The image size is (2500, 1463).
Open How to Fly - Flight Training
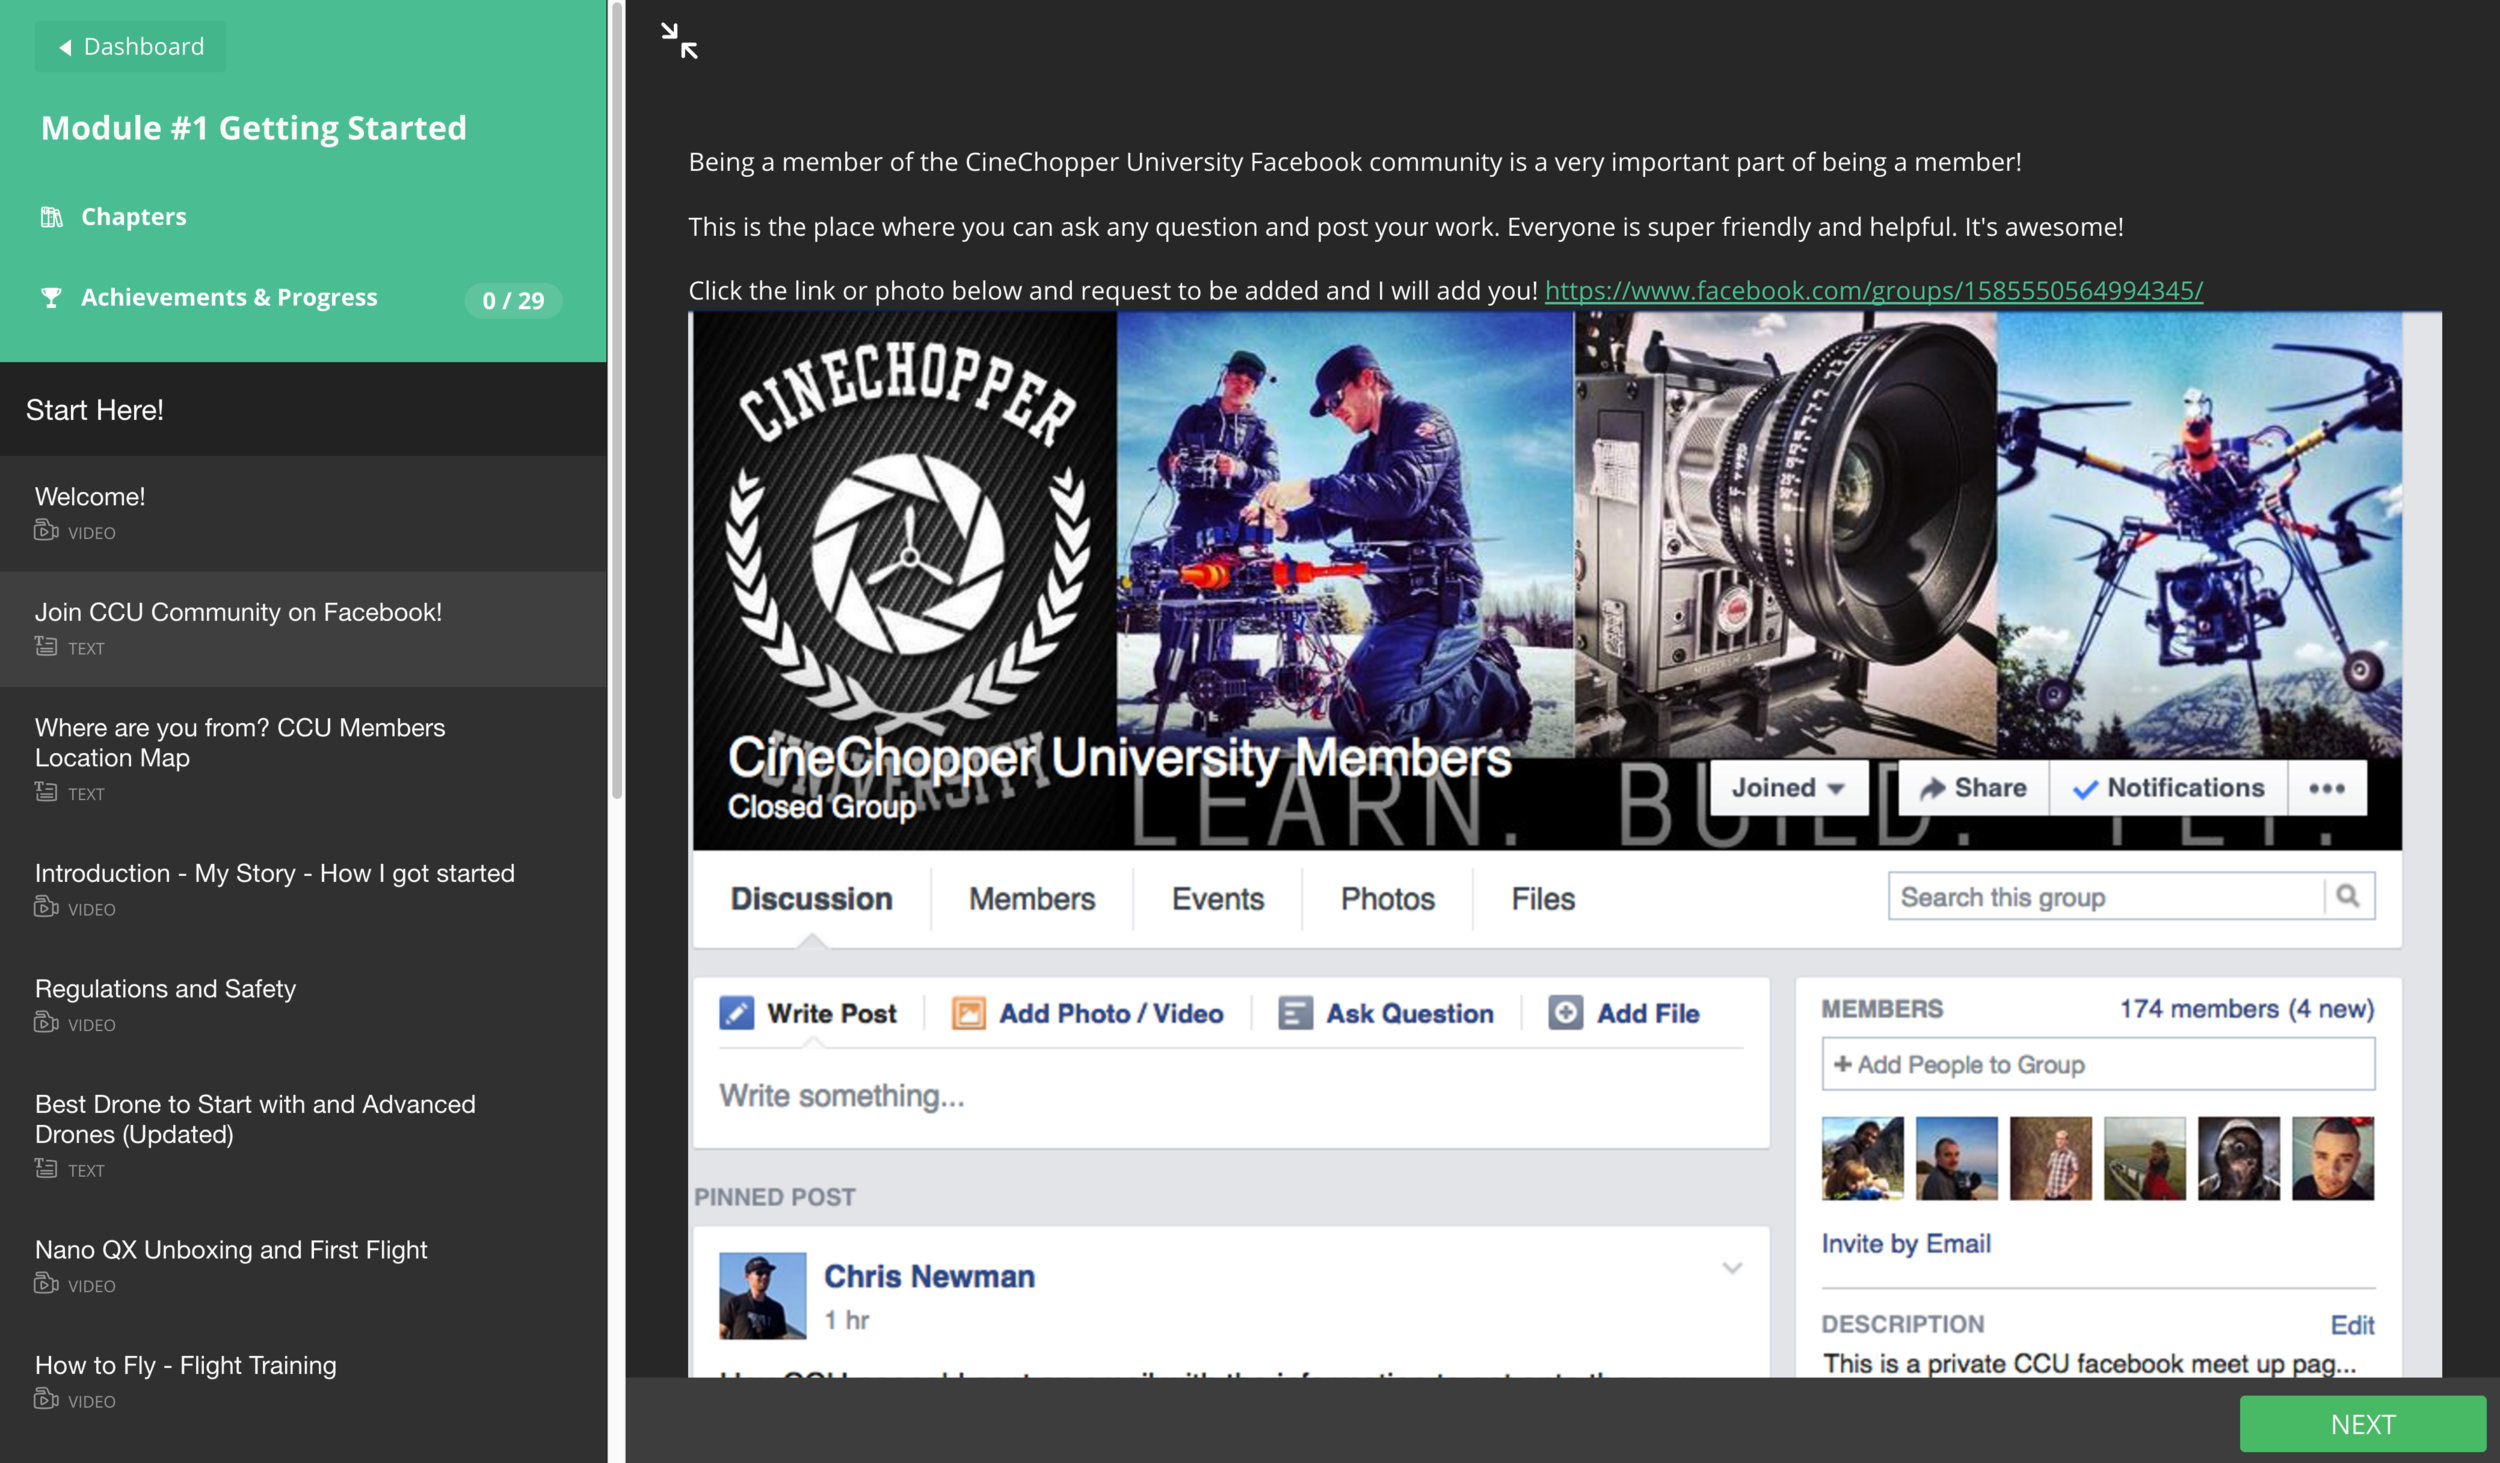point(303,1382)
